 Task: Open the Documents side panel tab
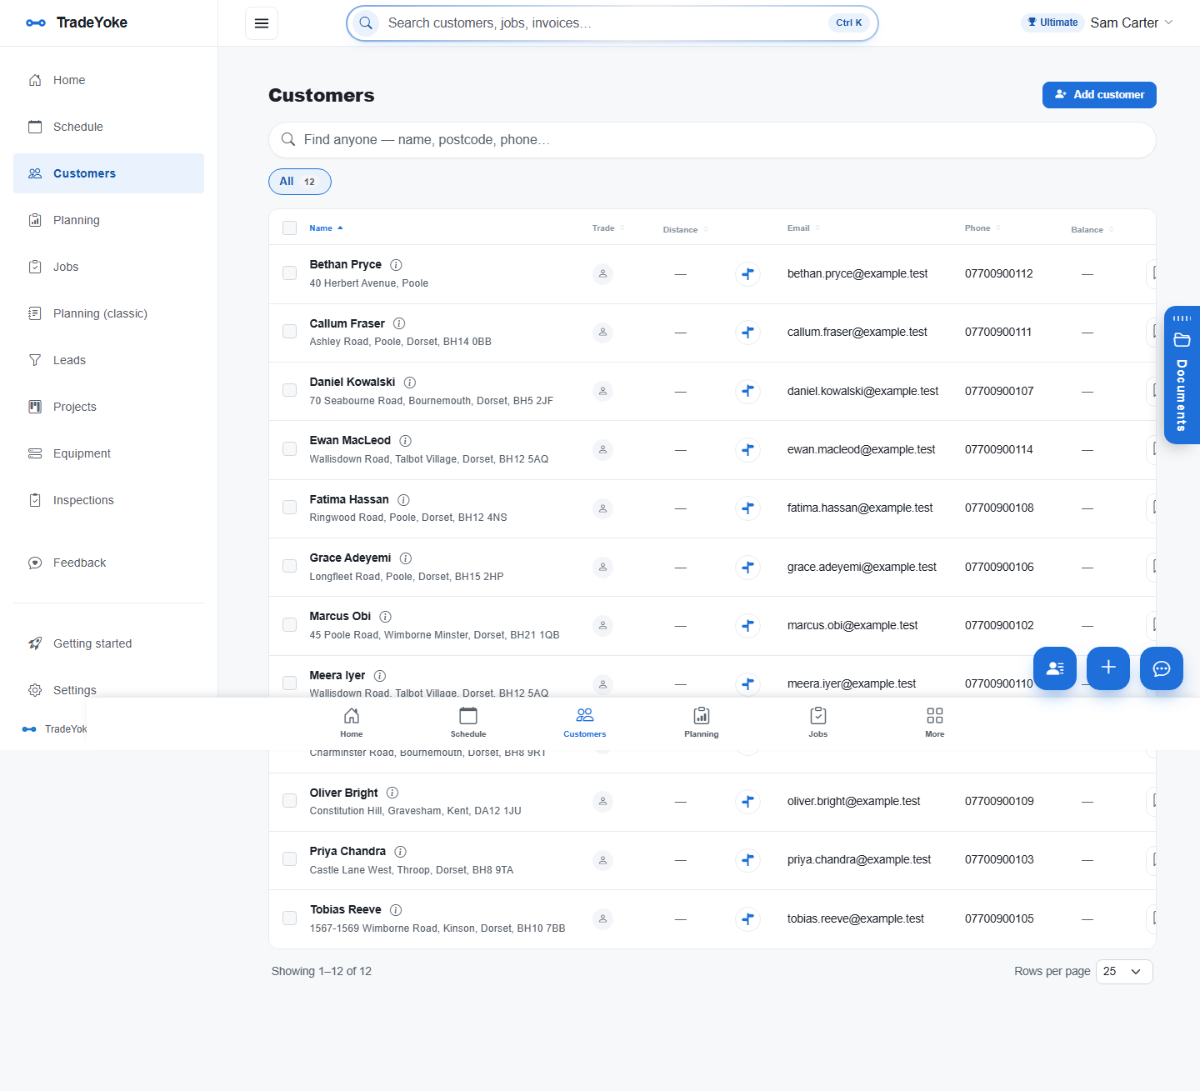point(1182,375)
